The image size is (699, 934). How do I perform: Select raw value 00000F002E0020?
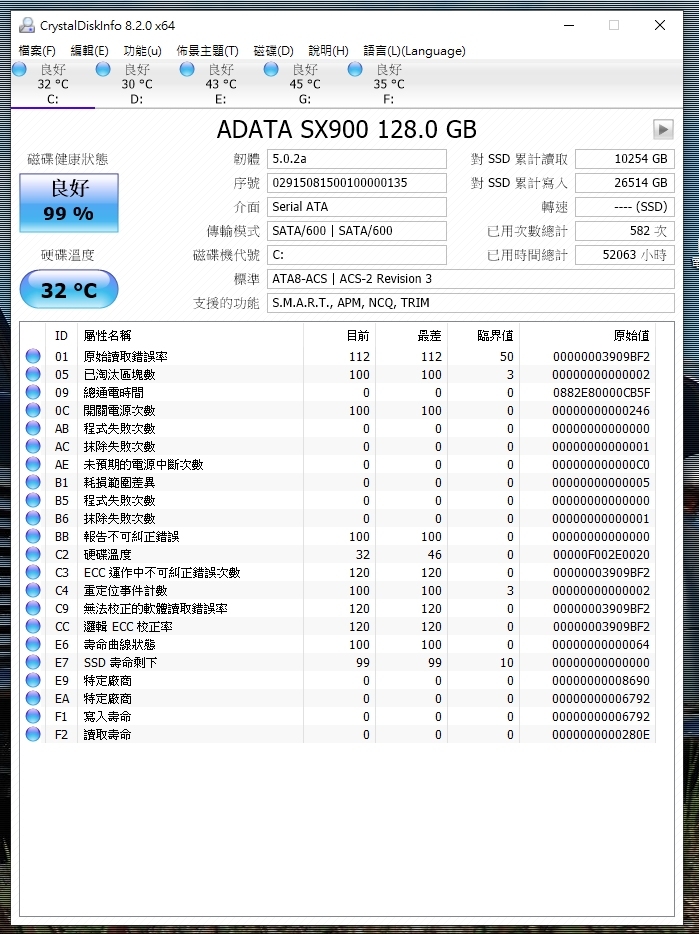601,555
